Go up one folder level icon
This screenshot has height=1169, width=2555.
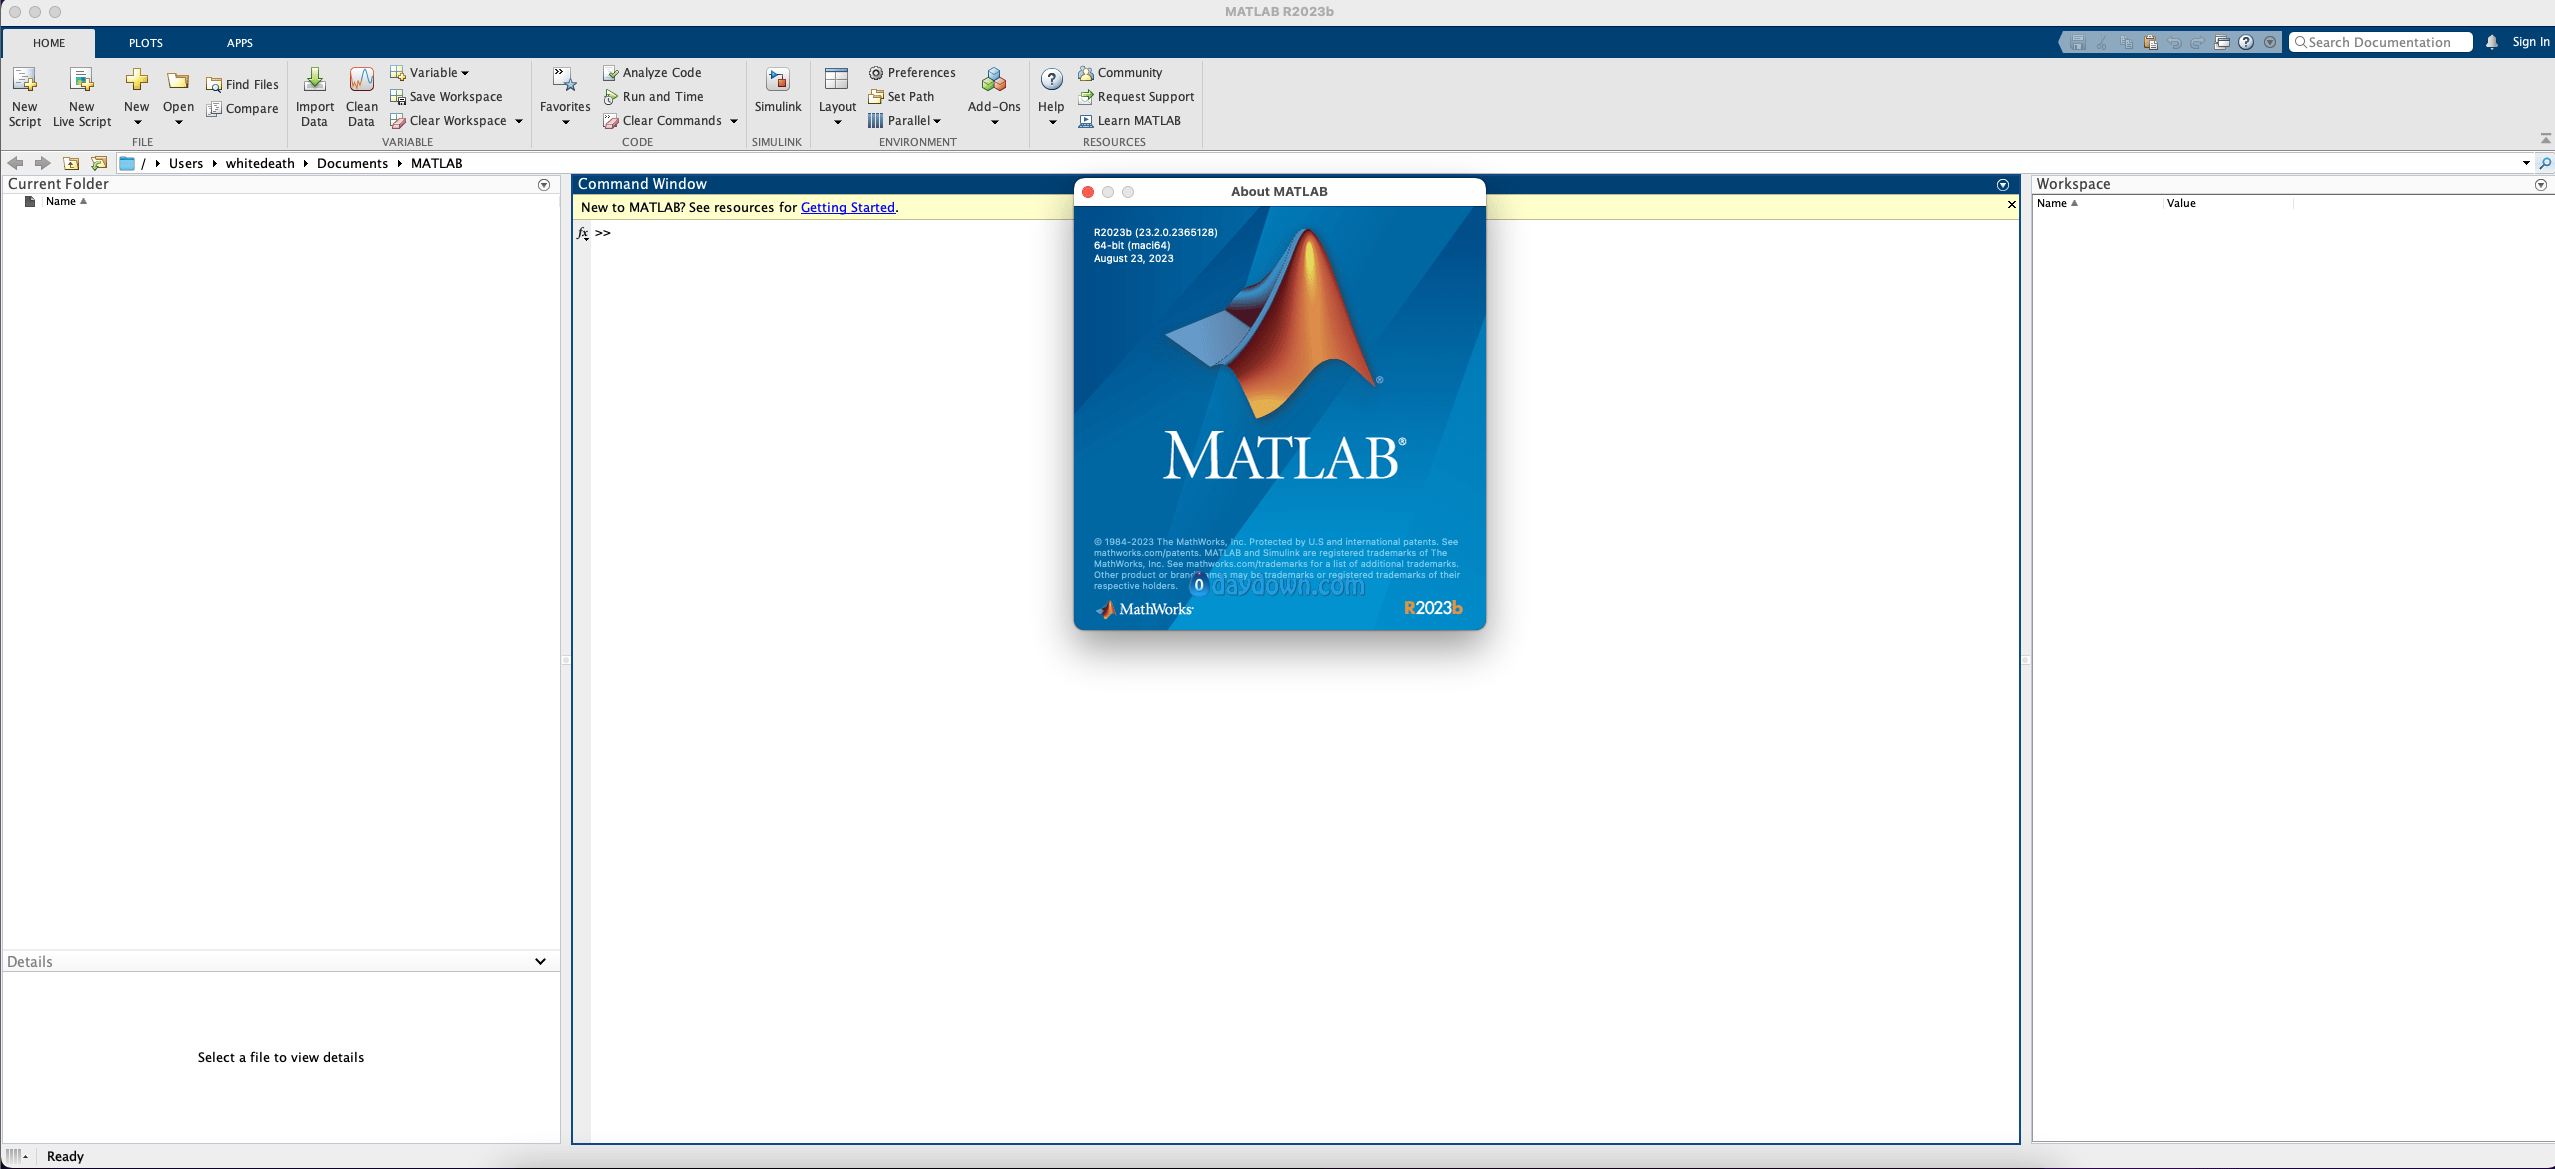tap(71, 163)
